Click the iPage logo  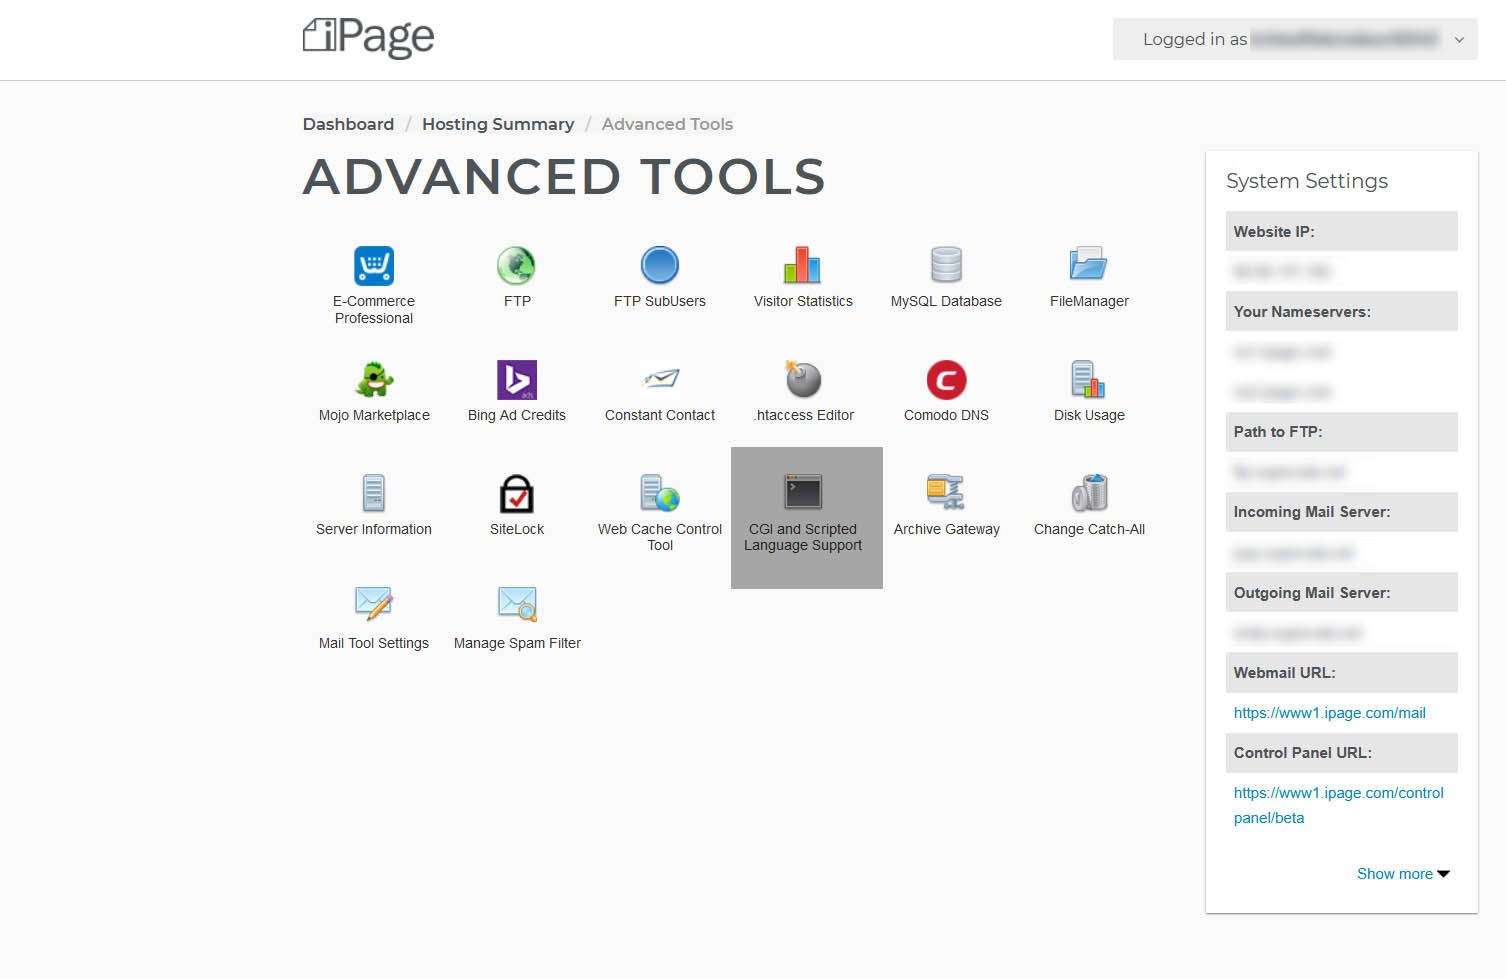(x=369, y=37)
